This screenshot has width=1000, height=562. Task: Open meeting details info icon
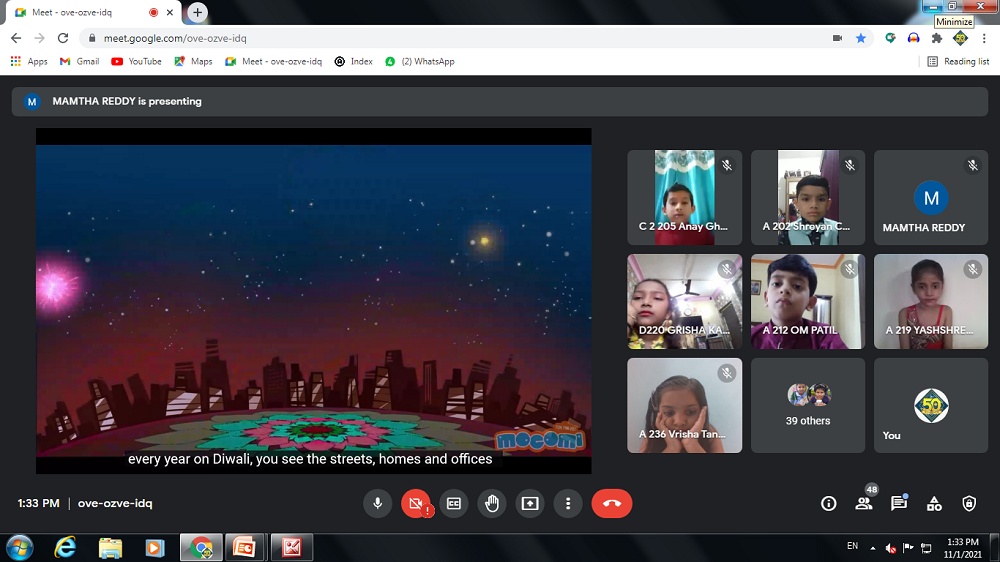[x=828, y=504]
